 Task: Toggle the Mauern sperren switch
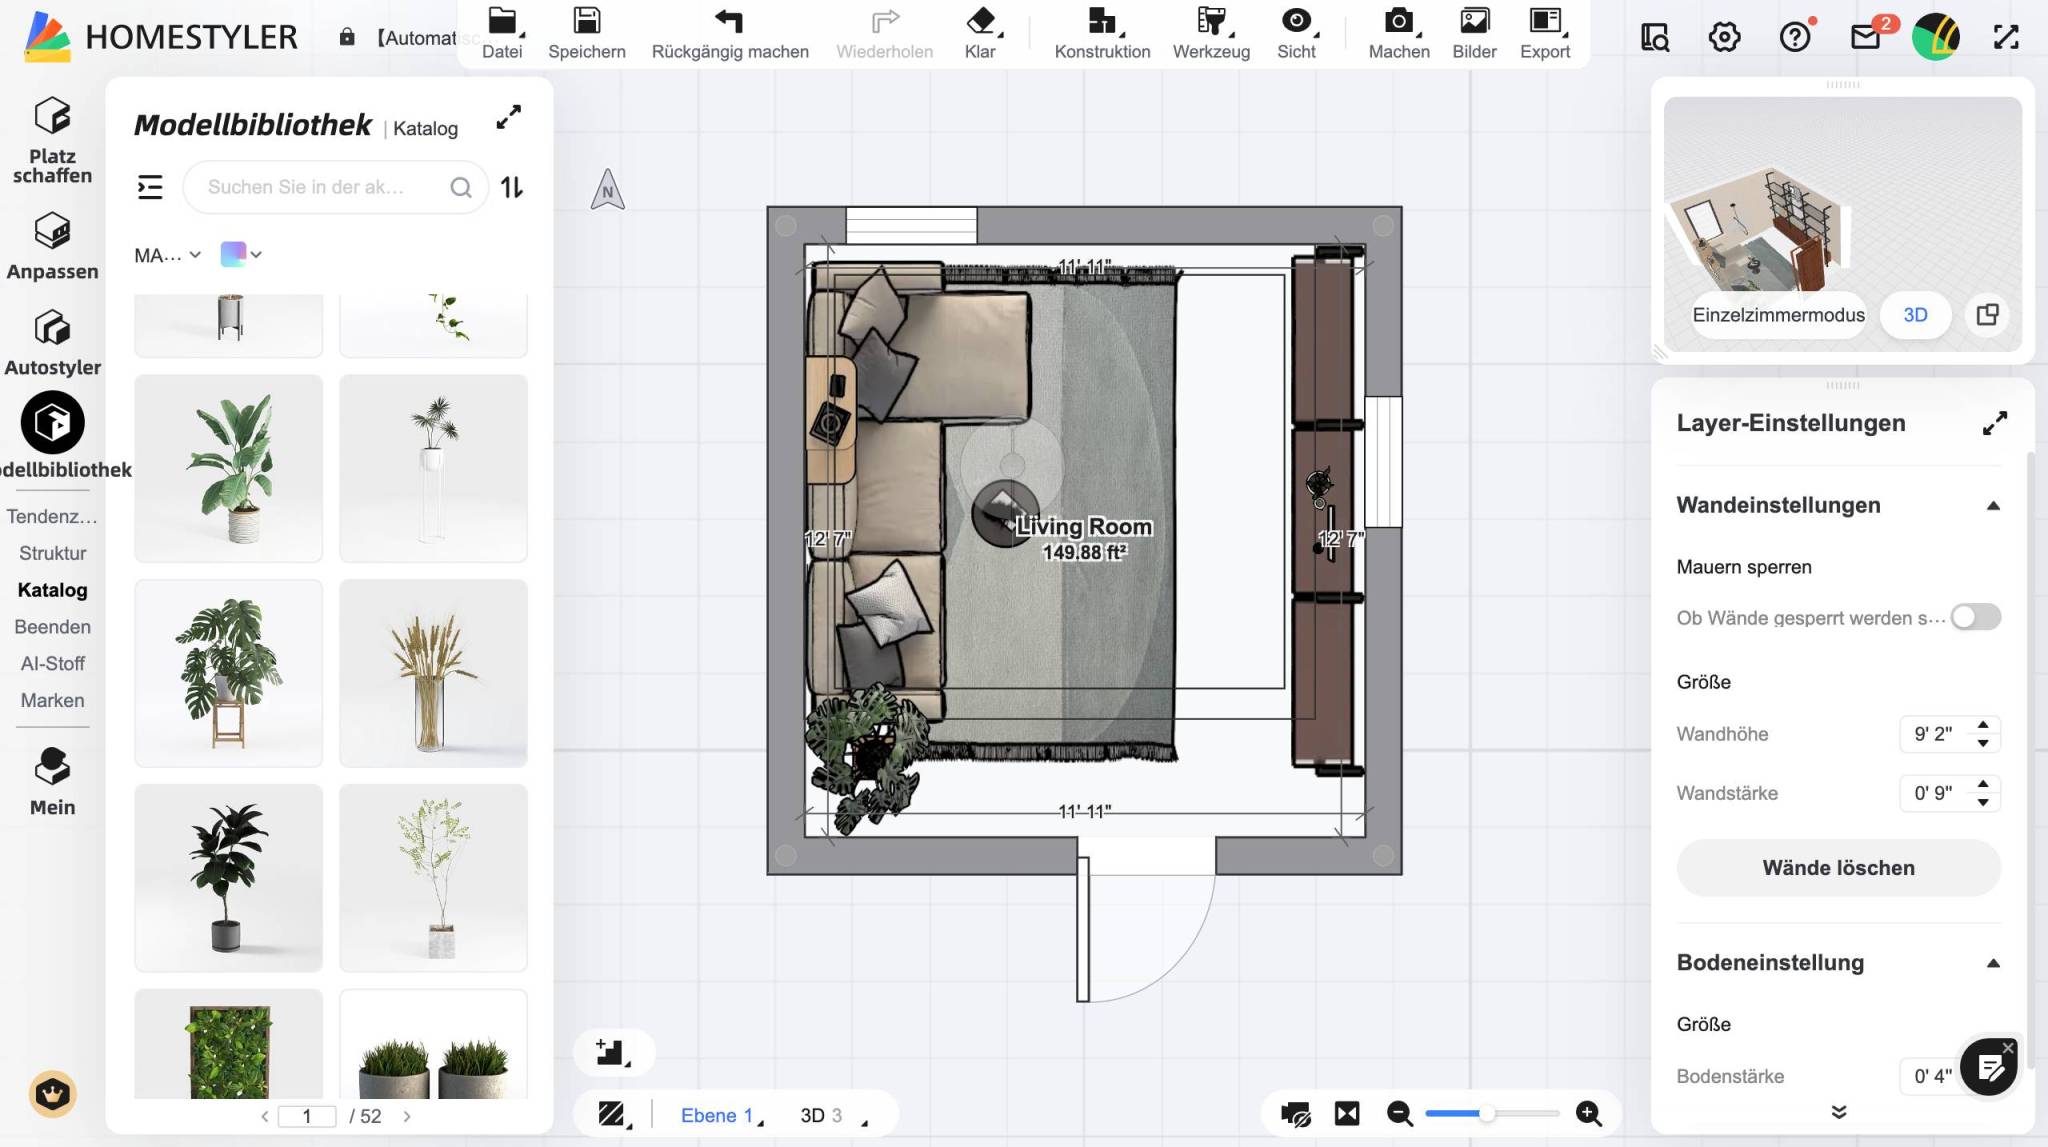tap(1975, 617)
